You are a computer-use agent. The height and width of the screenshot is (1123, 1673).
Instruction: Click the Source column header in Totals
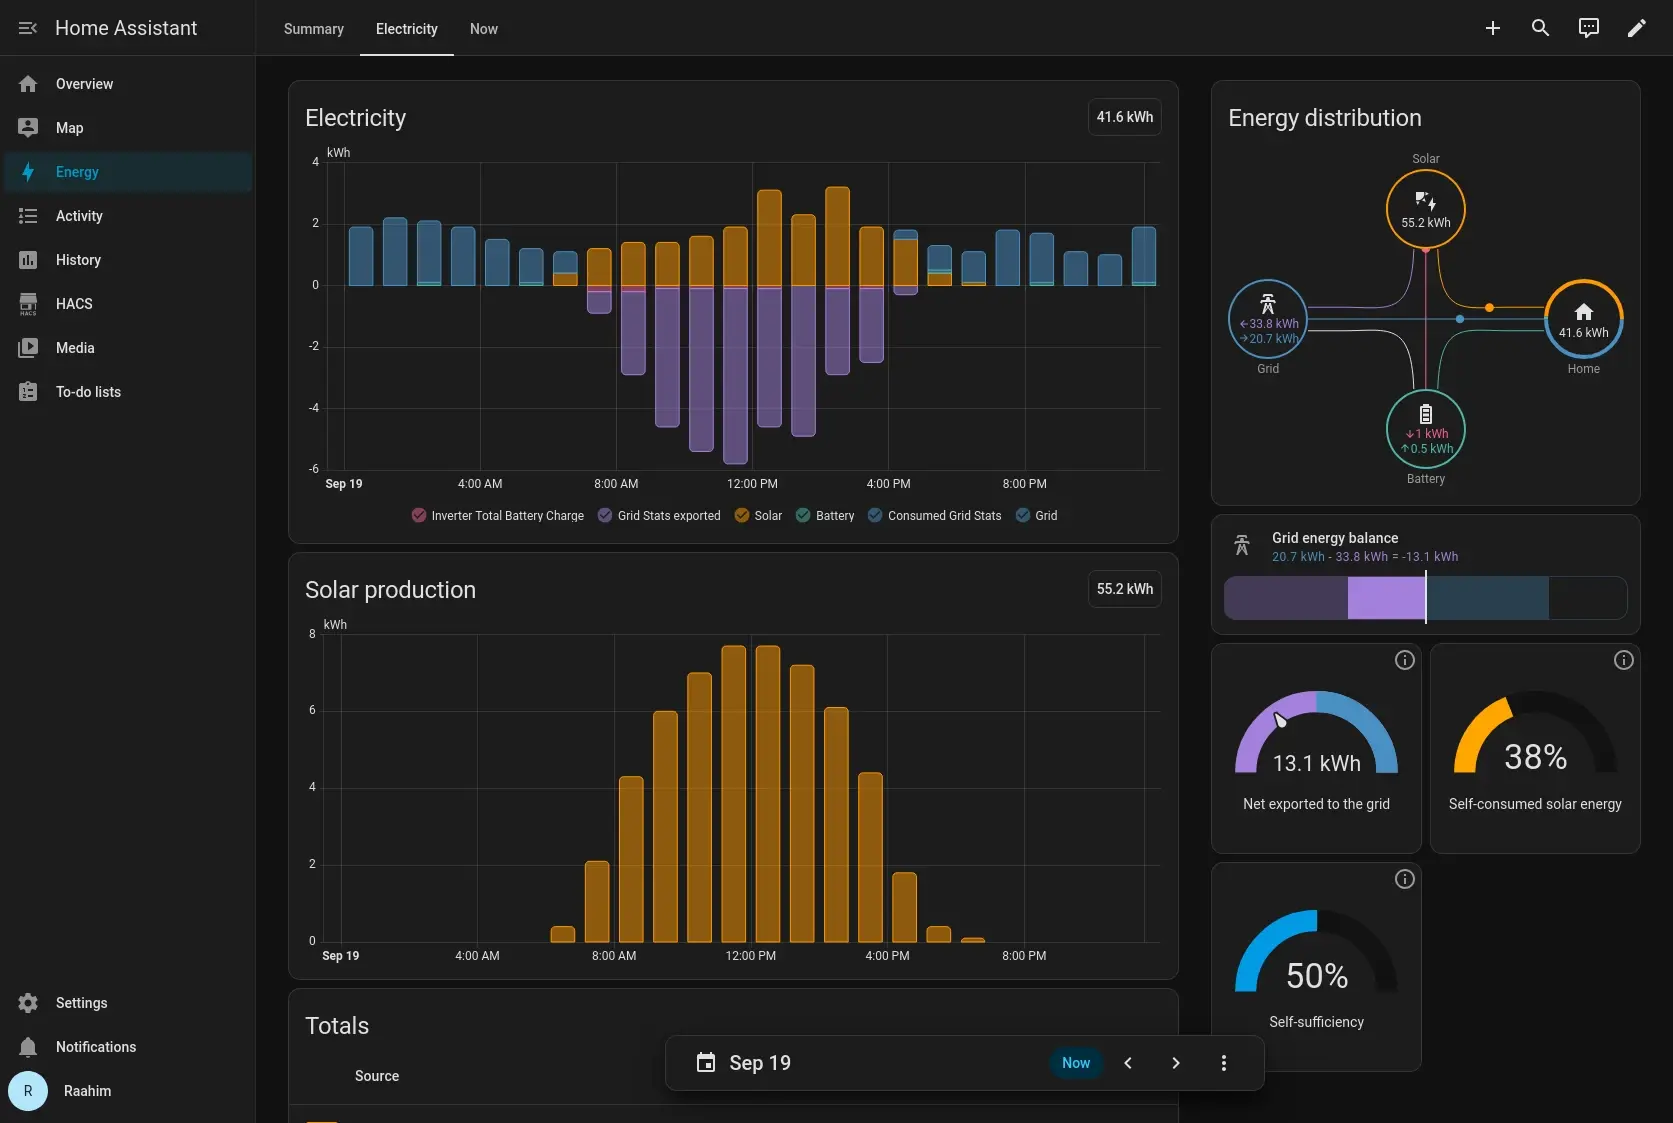coord(377,1076)
